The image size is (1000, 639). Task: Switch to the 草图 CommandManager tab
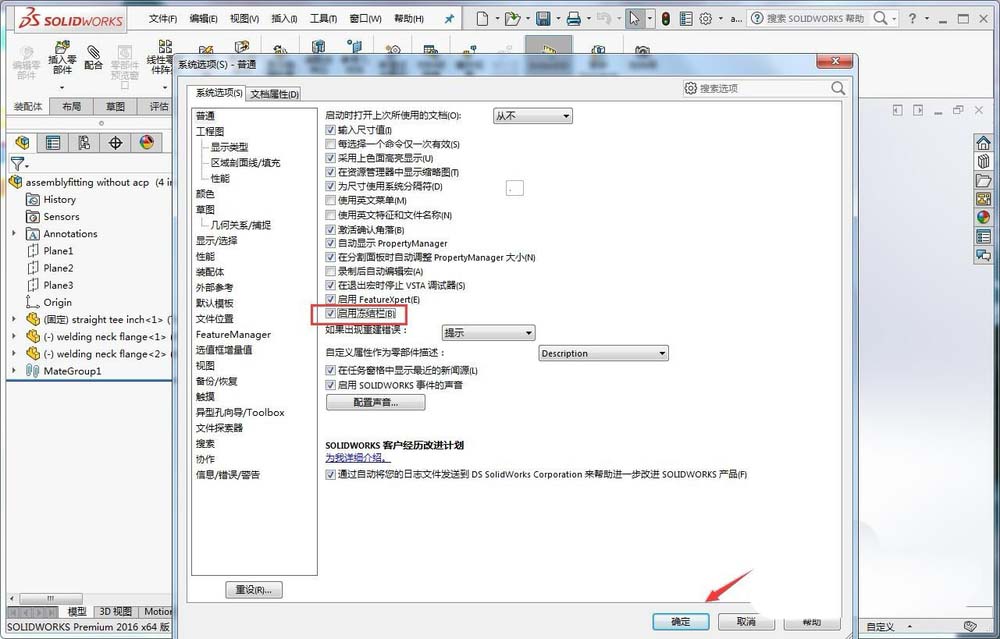(x=115, y=106)
